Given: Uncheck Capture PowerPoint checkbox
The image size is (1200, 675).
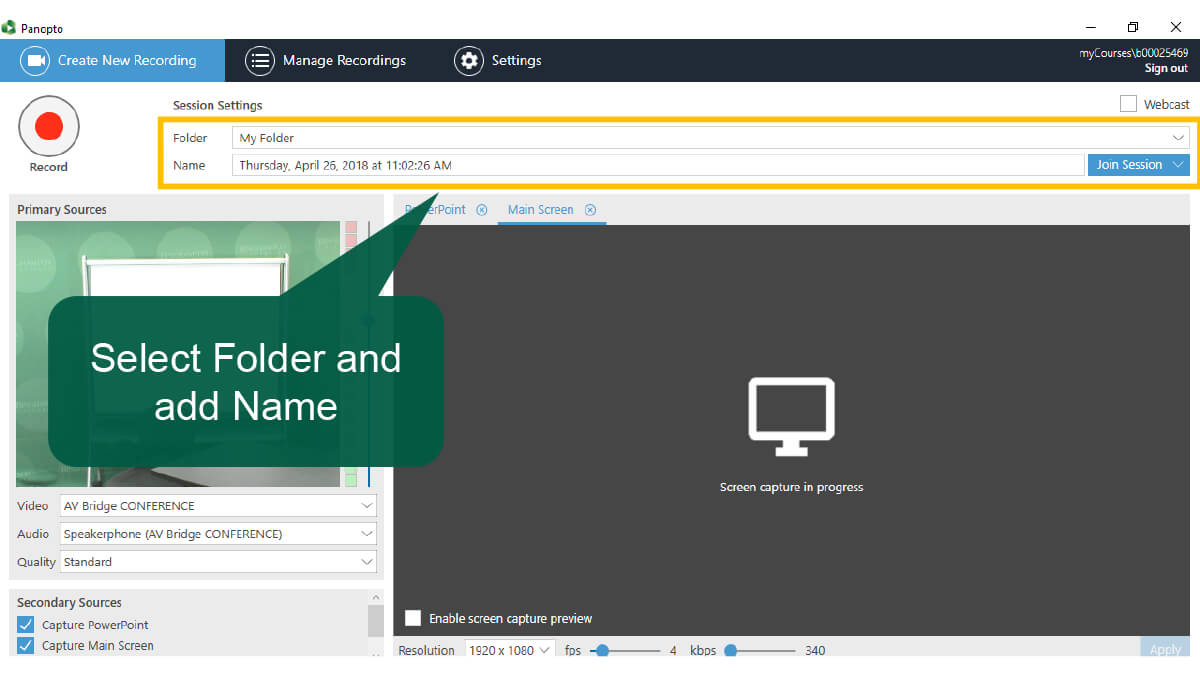Looking at the screenshot, I should (26, 625).
